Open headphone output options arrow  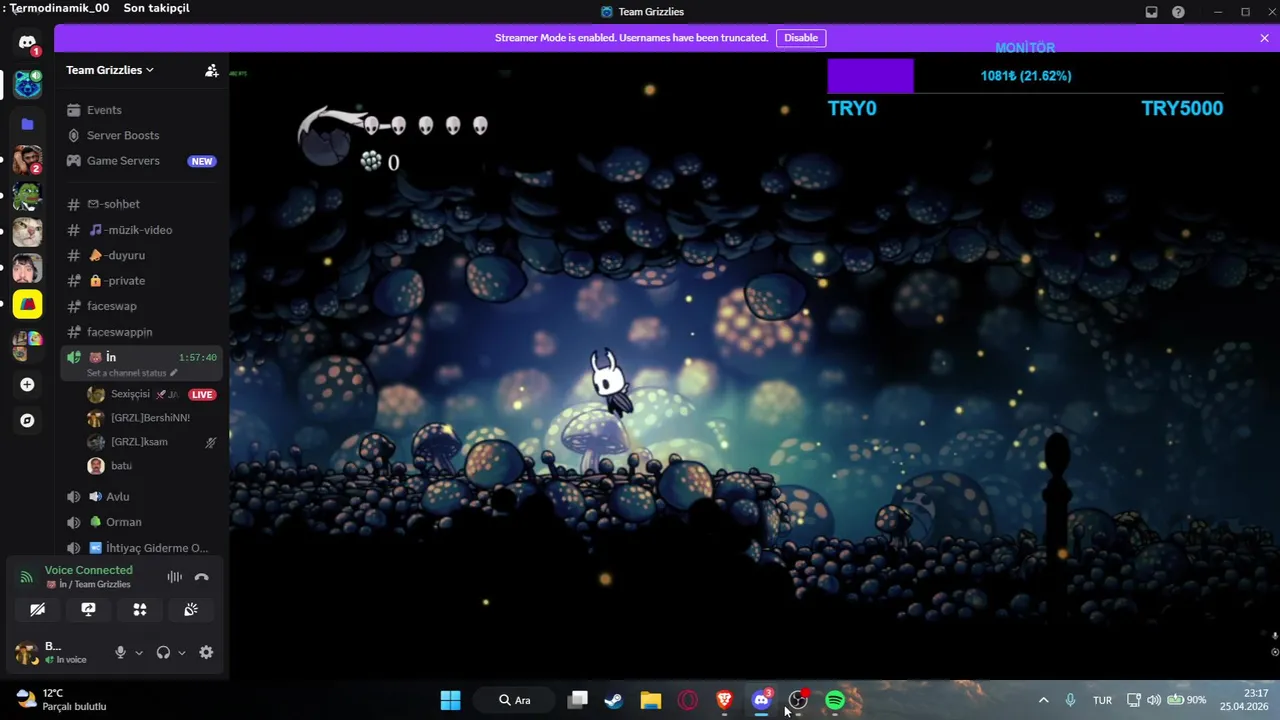point(181,652)
